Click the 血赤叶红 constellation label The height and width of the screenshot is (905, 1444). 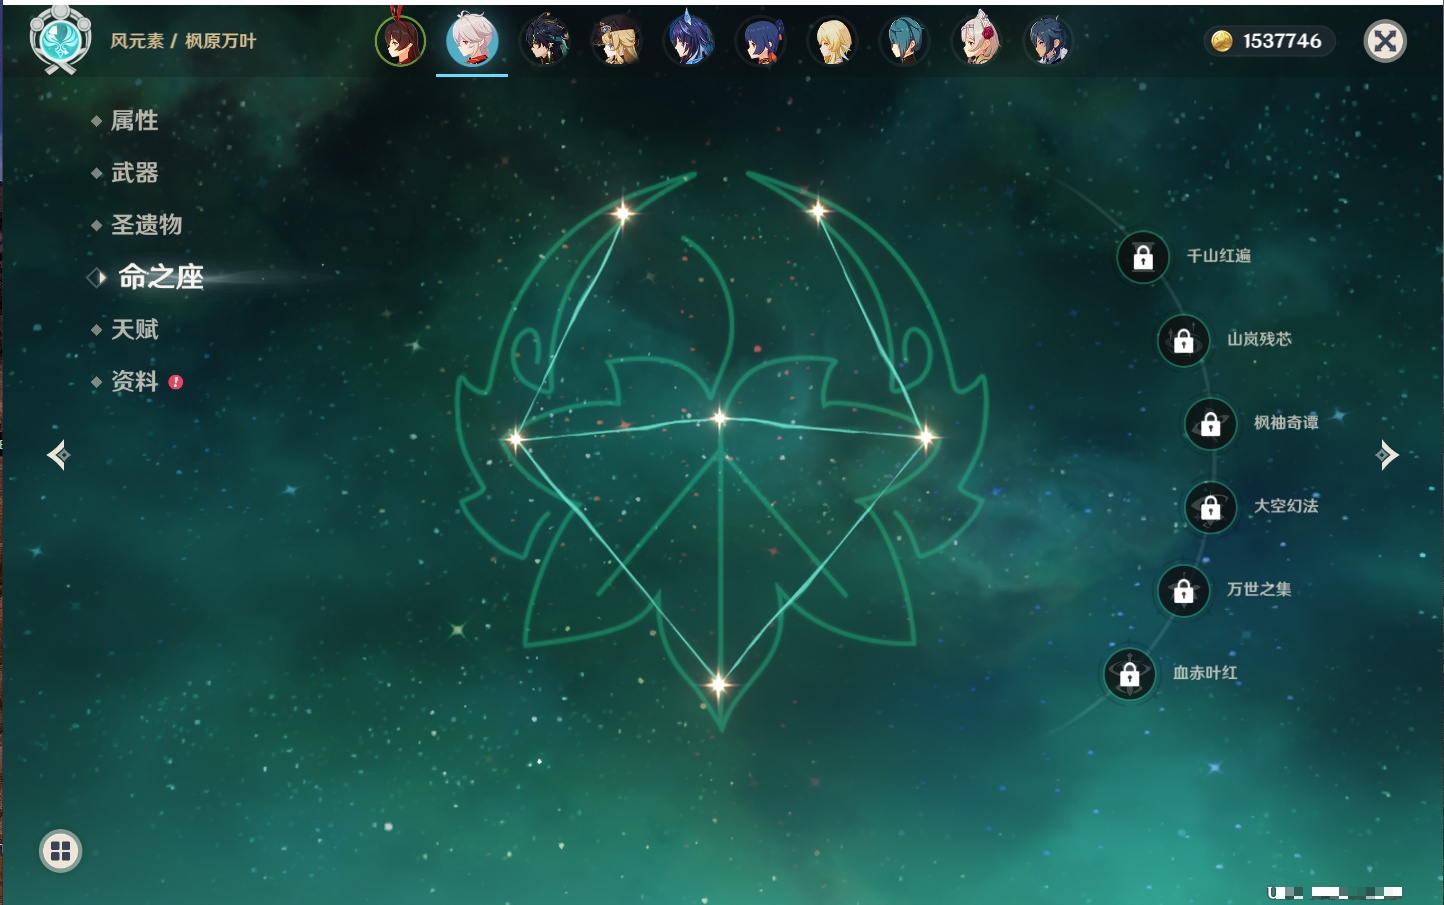pos(1205,673)
